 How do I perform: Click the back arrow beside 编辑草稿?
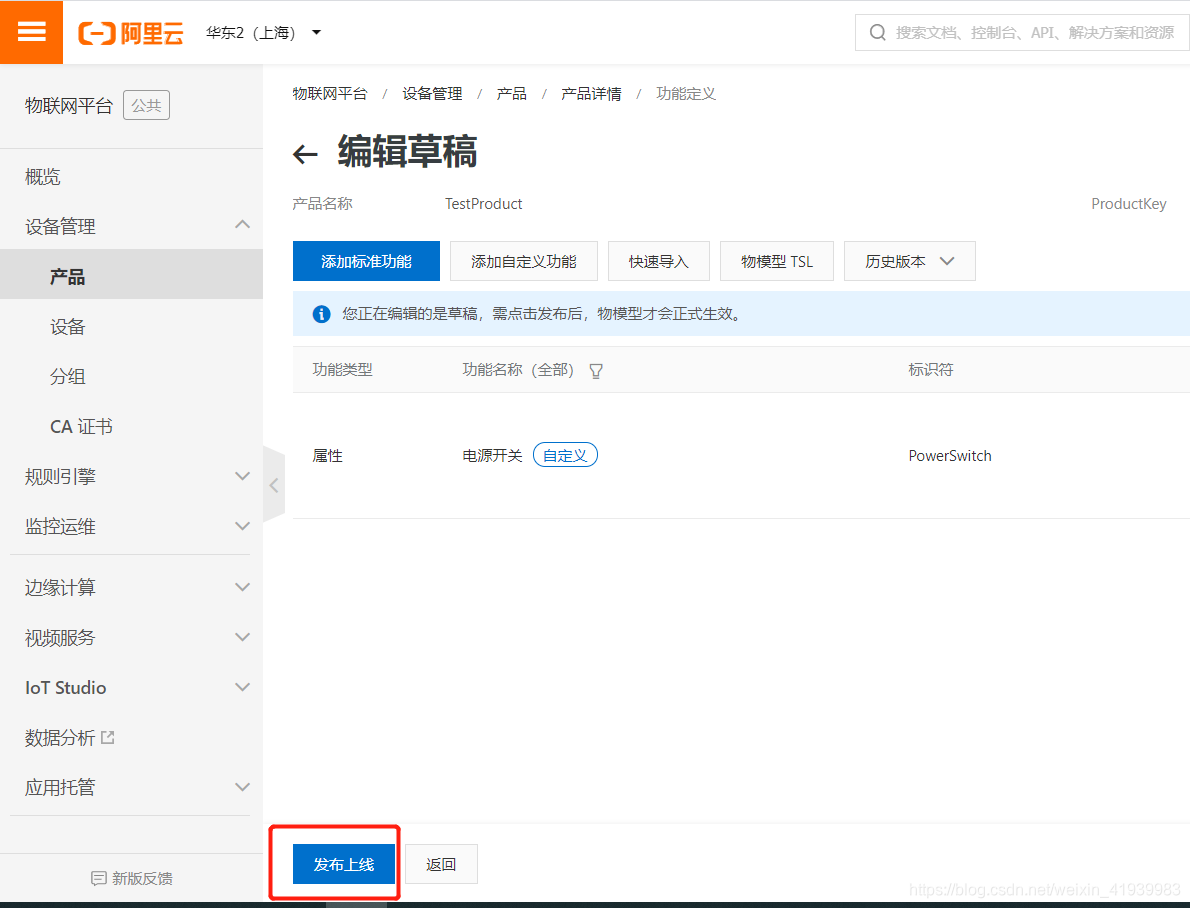(x=305, y=153)
